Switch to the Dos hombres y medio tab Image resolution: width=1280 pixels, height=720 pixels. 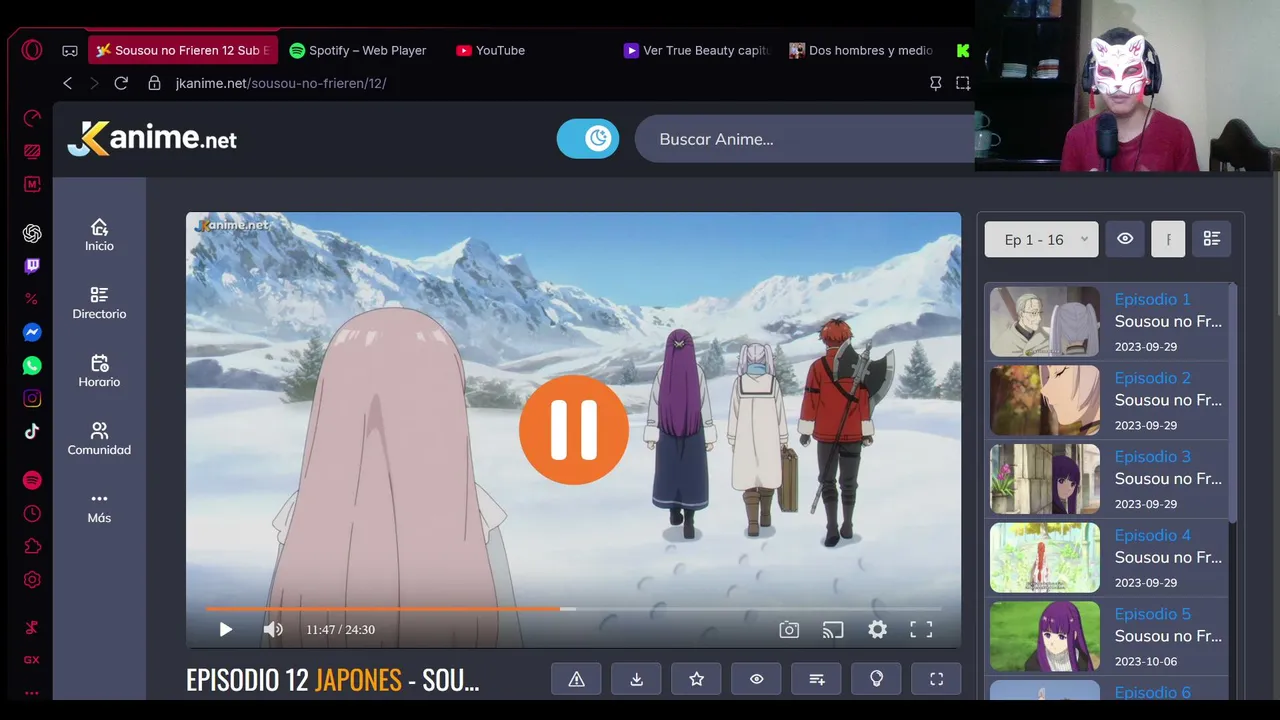[x=861, y=50]
